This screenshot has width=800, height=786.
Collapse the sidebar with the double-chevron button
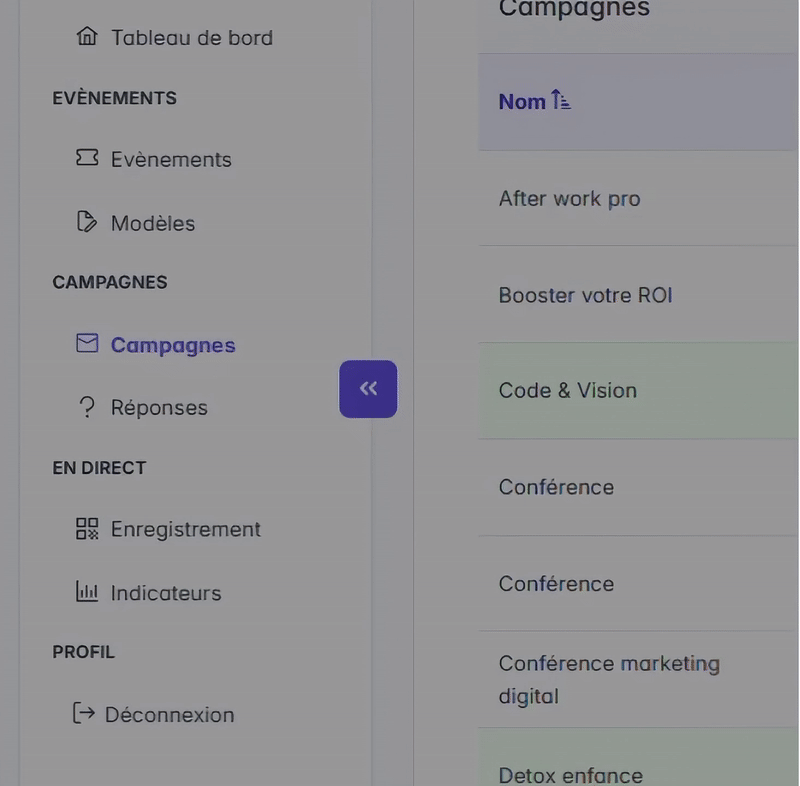click(368, 389)
